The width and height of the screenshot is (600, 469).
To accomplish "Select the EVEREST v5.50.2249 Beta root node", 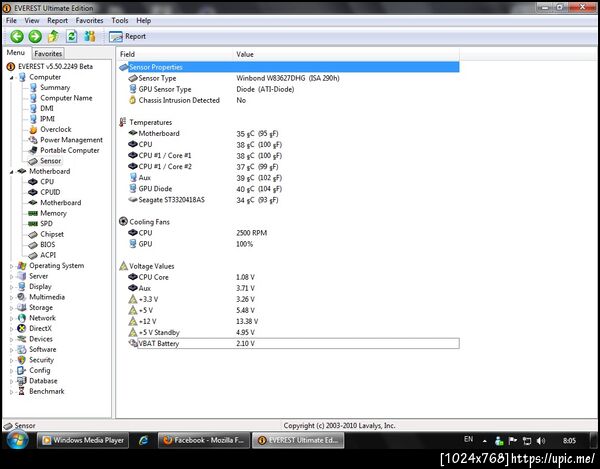I will click(x=55, y=67).
